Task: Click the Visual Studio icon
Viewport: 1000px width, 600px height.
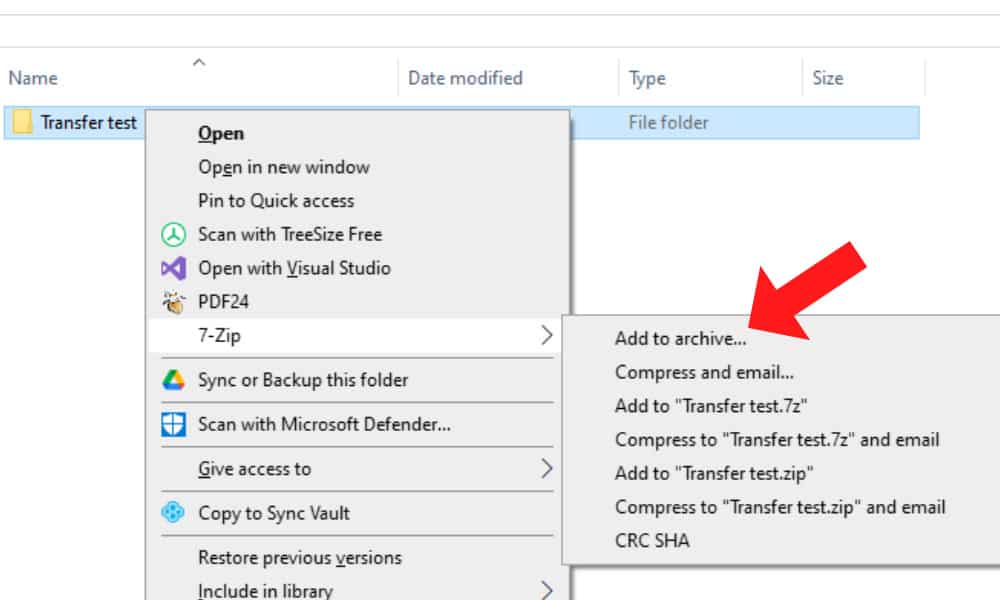Action: tap(174, 269)
